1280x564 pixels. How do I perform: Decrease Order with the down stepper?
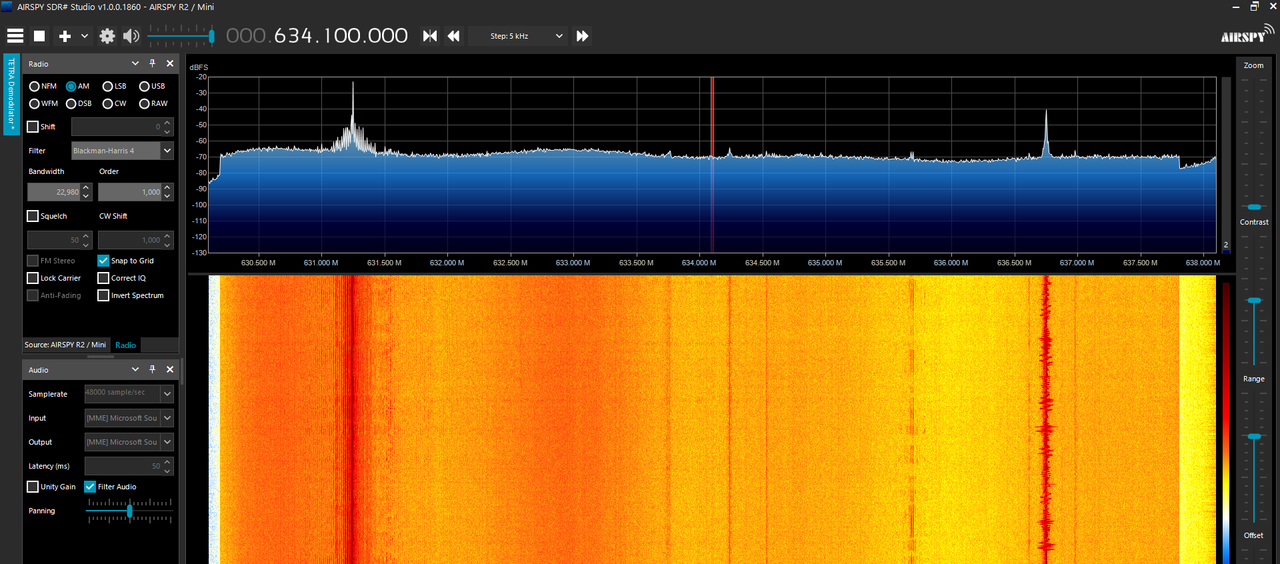tap(168, 197)
